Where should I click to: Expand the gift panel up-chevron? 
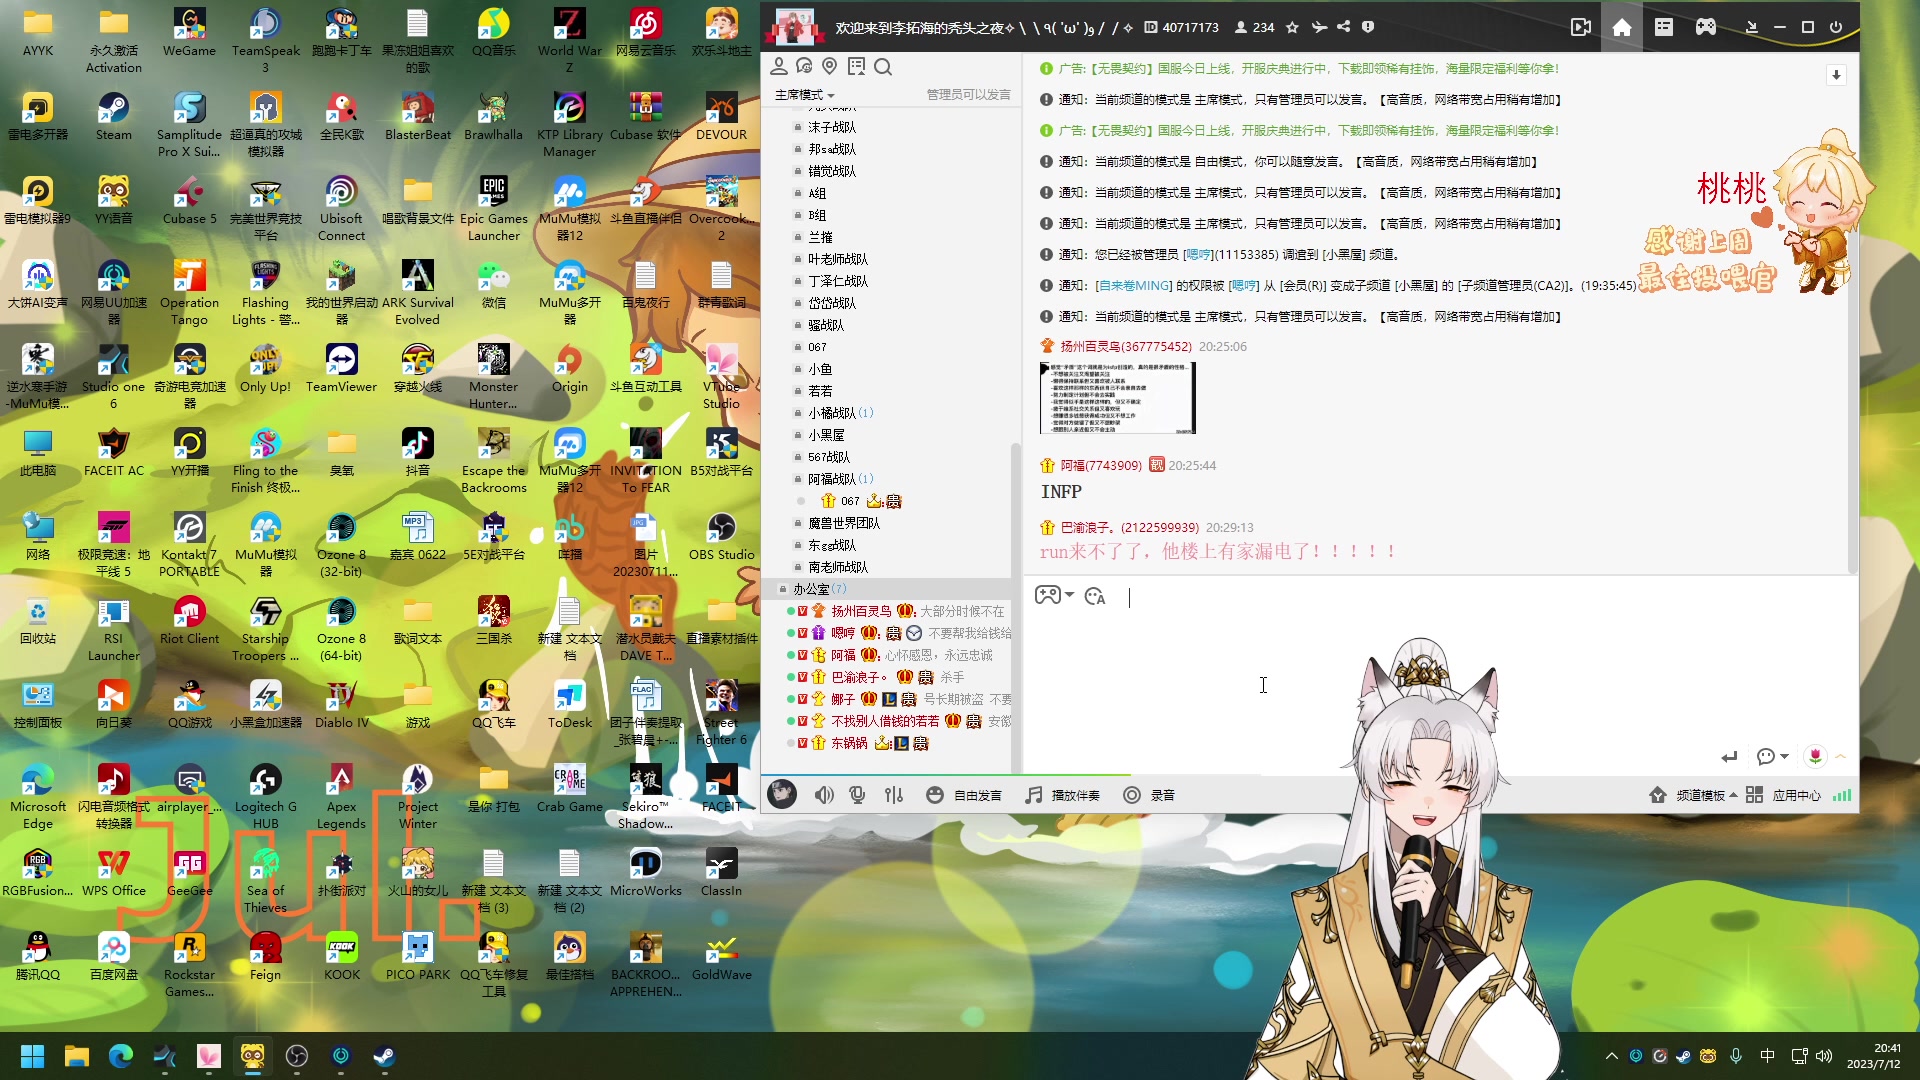[1840, 757]
